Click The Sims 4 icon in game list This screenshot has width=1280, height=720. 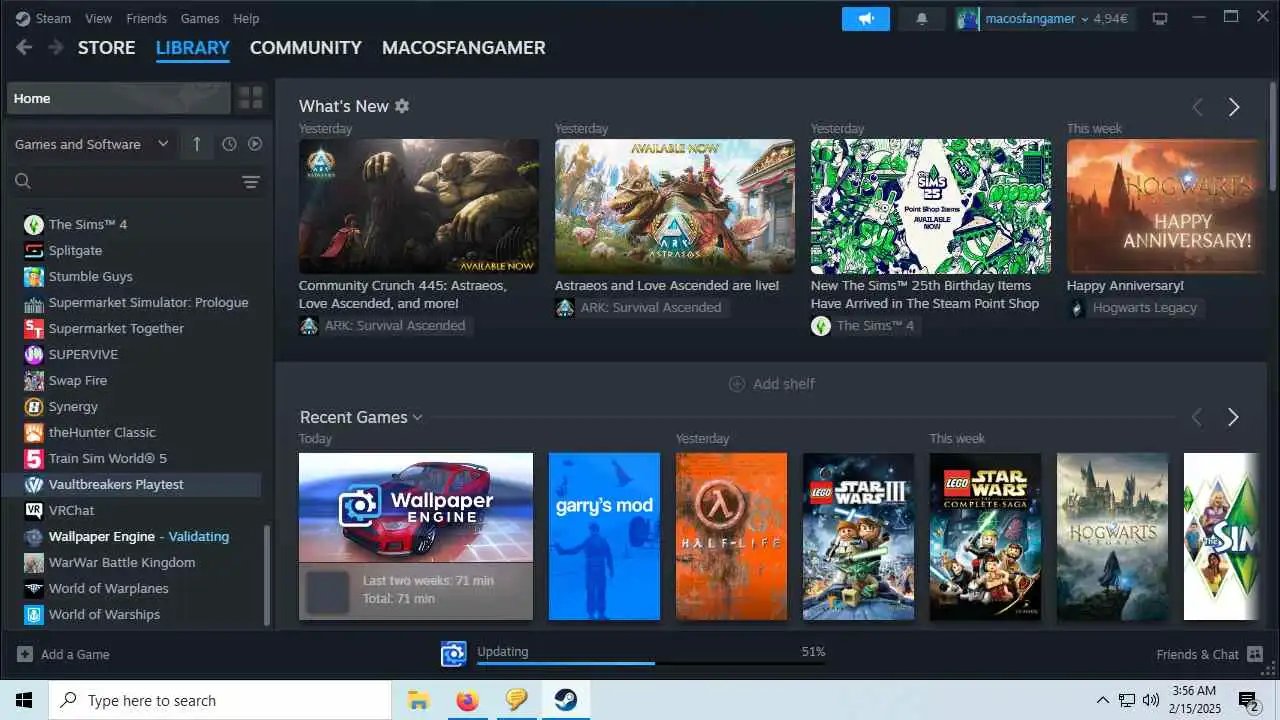pos(34,224)
